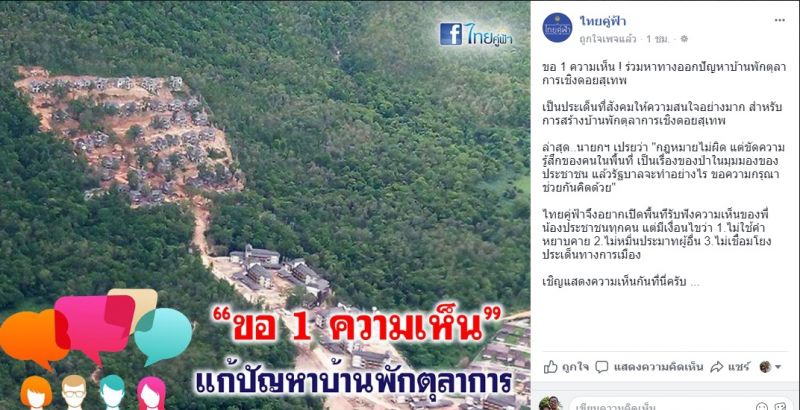Screen dimensions: 800x410
Task: Click the thumbs-up like icon
Action: pos(551,366)
